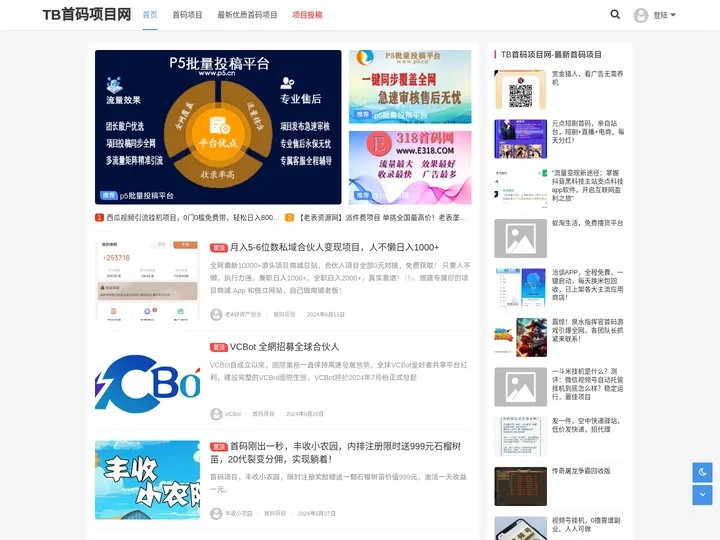Screen dimensions: 720x540
Task: Click 推荐 badge on p5批量投稿平台 banner
Action: click(109, 196)
